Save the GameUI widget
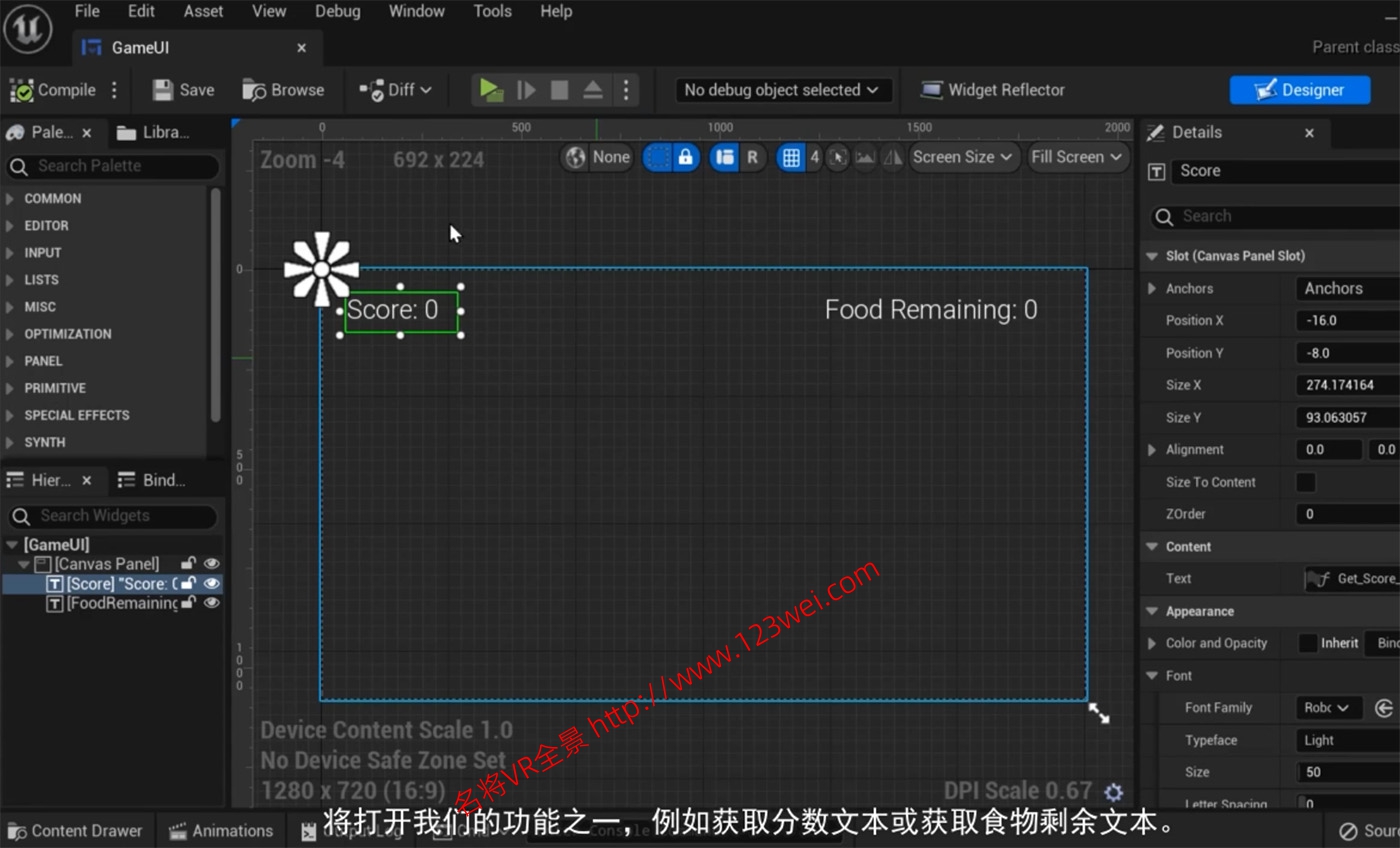The image size is (1400, 848). tap(182, 89)
